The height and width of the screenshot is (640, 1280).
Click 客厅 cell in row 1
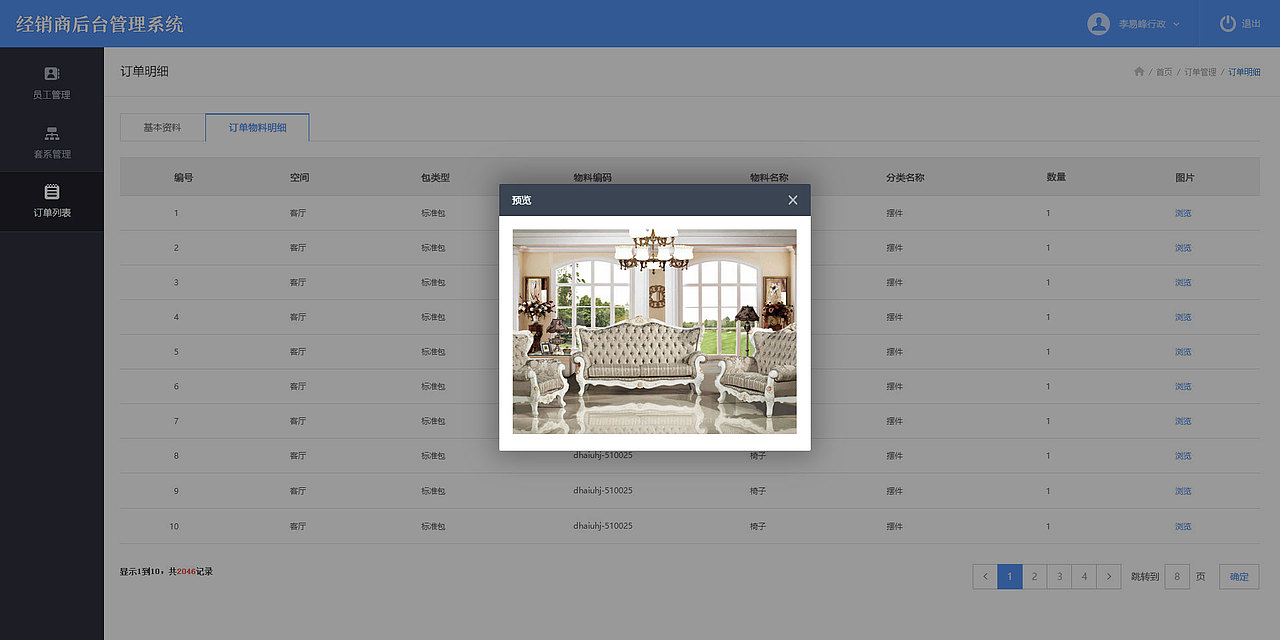(298, 213)
